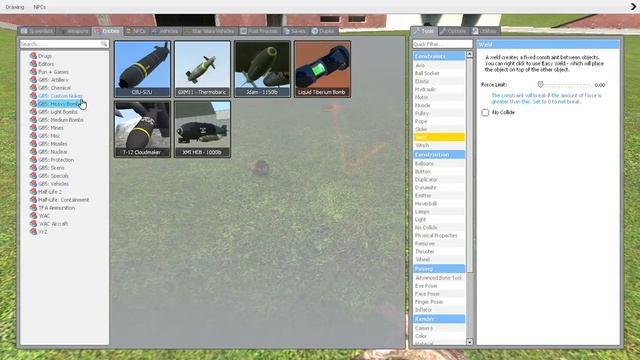Image resolution: width=640 pixels, height=360 pixels.
Task: Switch to the Post Process tab
Action: pos(259,31)
